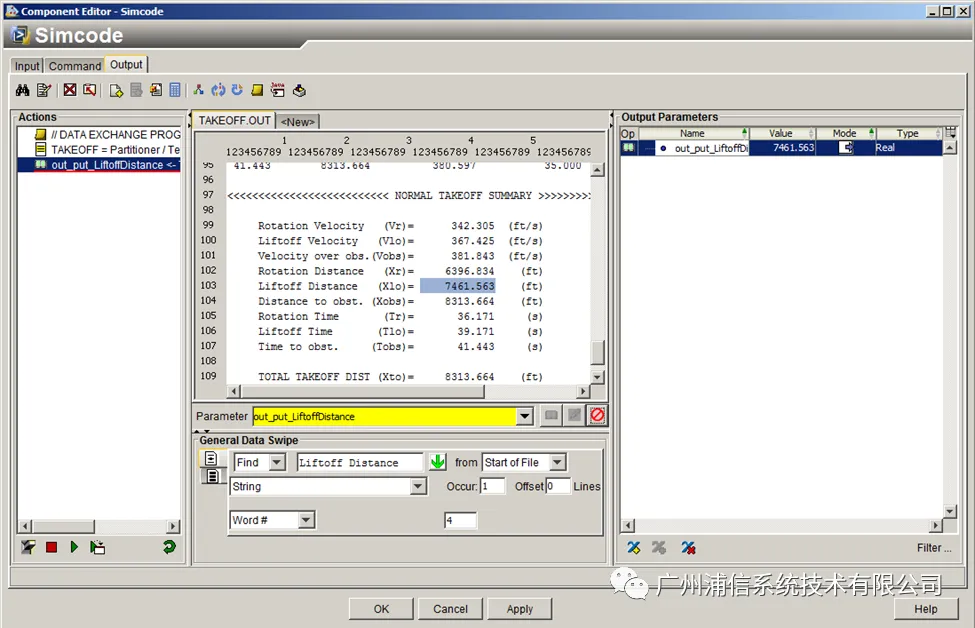
Task: Click the binoculars find icon in the toolbar
Action: (22, 90)
